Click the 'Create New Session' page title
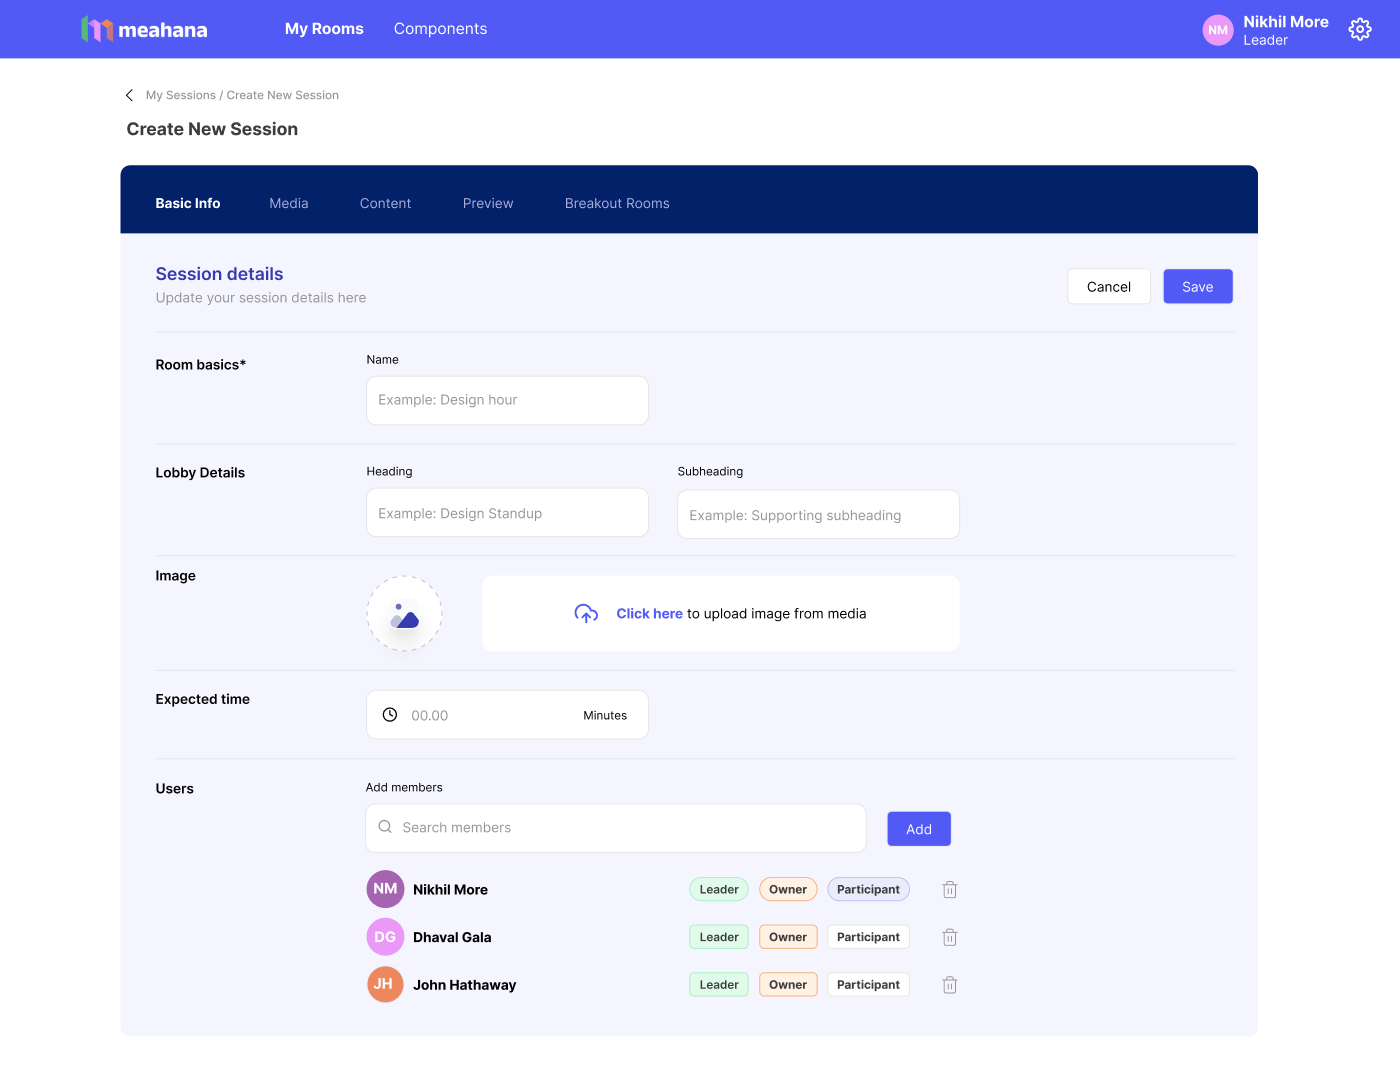The height and width of the screenshot is (1085, 1400). pos(212,129)
